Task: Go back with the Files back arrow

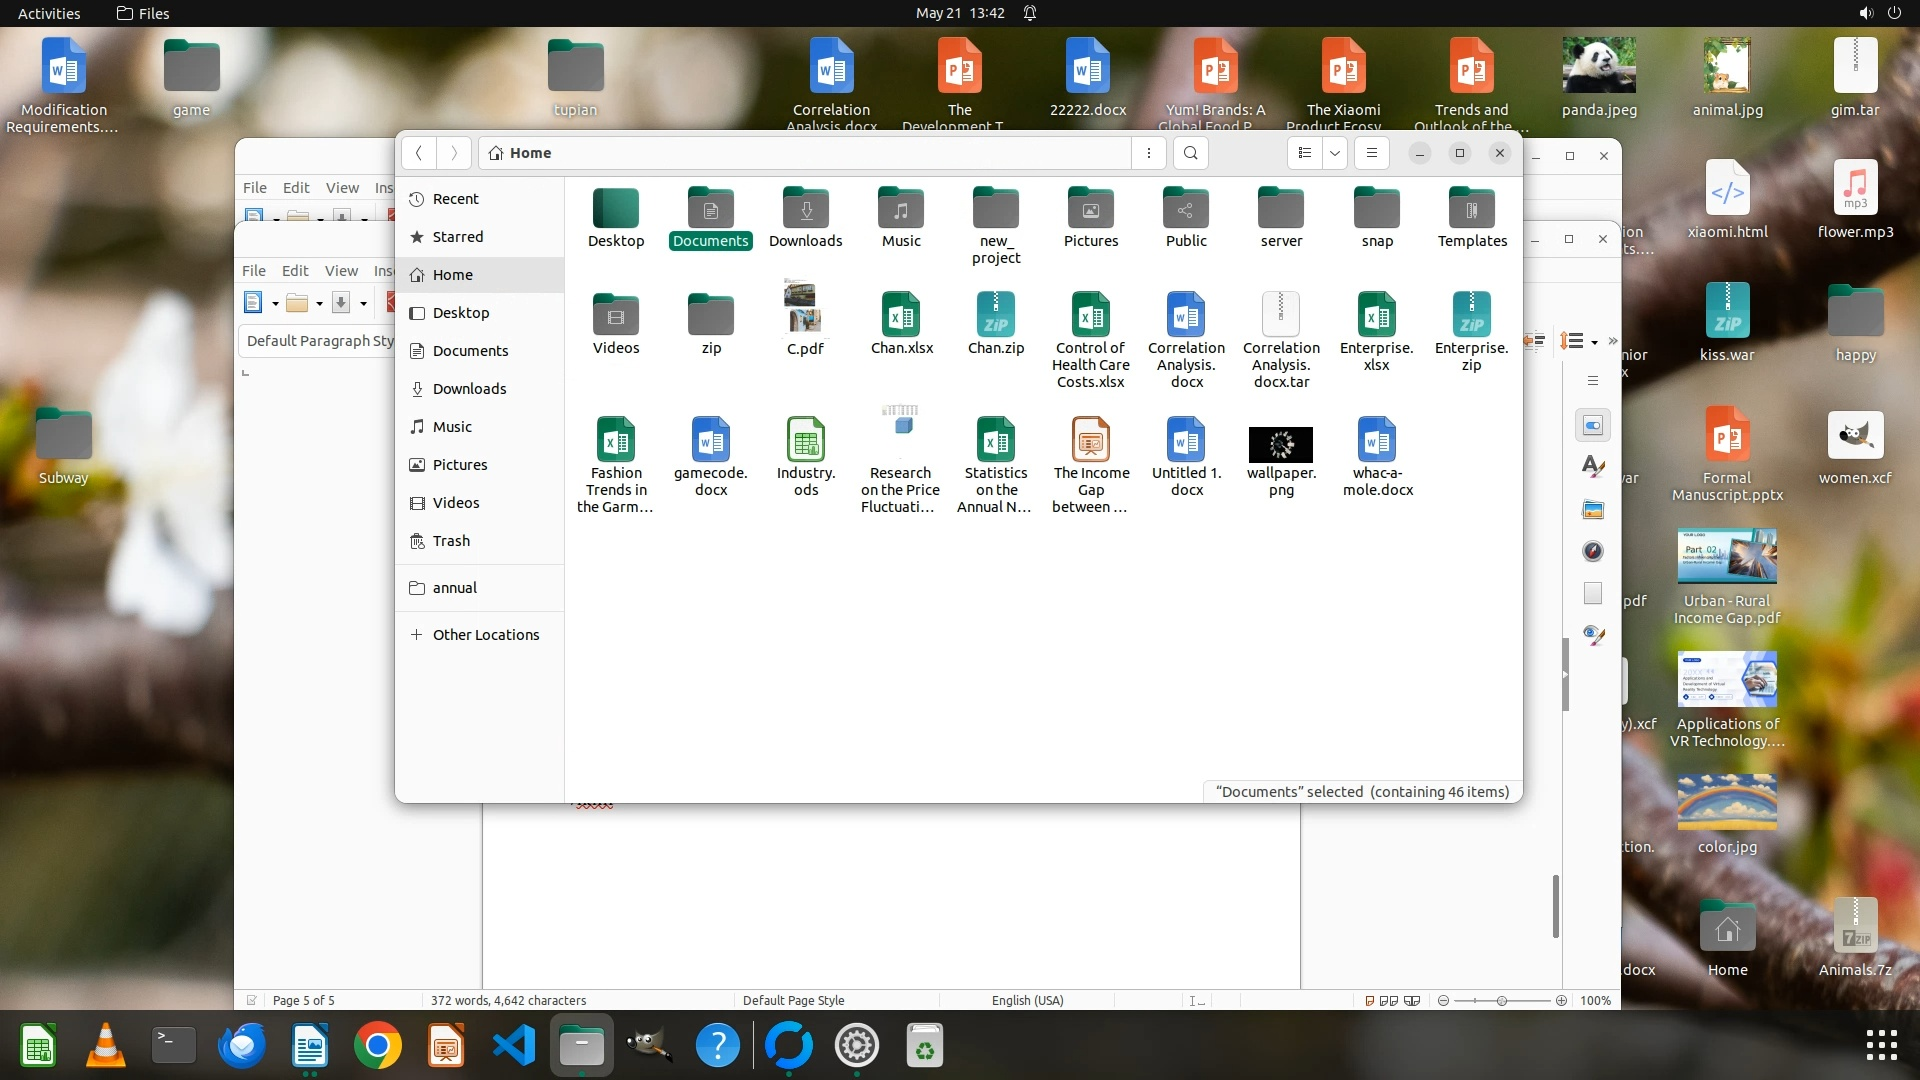Action: pos(419,153)
